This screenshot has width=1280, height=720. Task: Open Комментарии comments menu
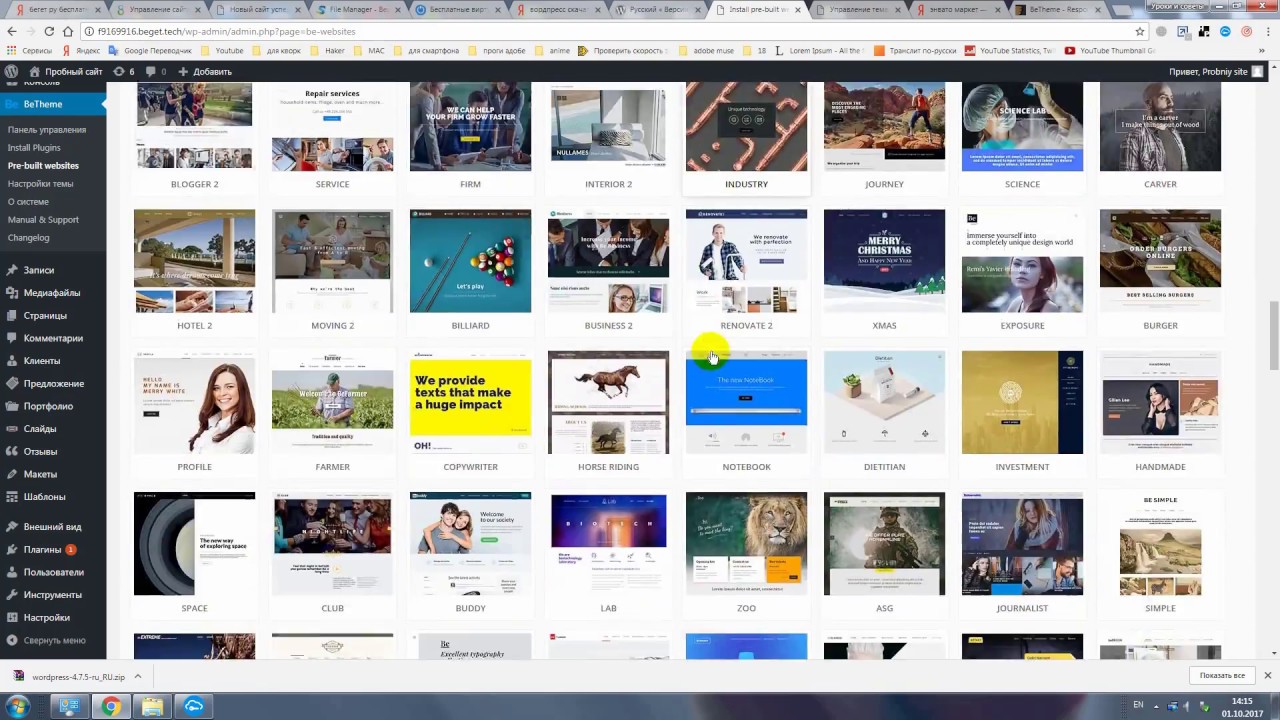(x=53, y=338)
